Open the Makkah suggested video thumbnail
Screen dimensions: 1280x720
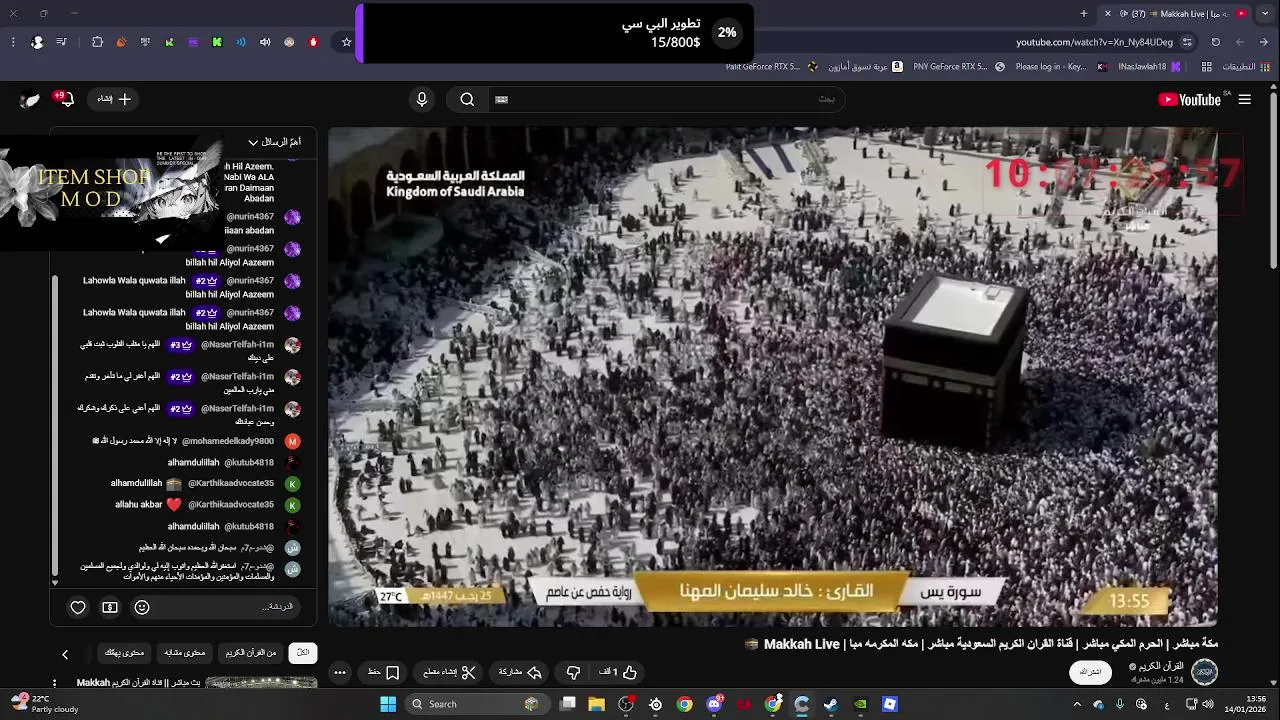pos(261,683)
